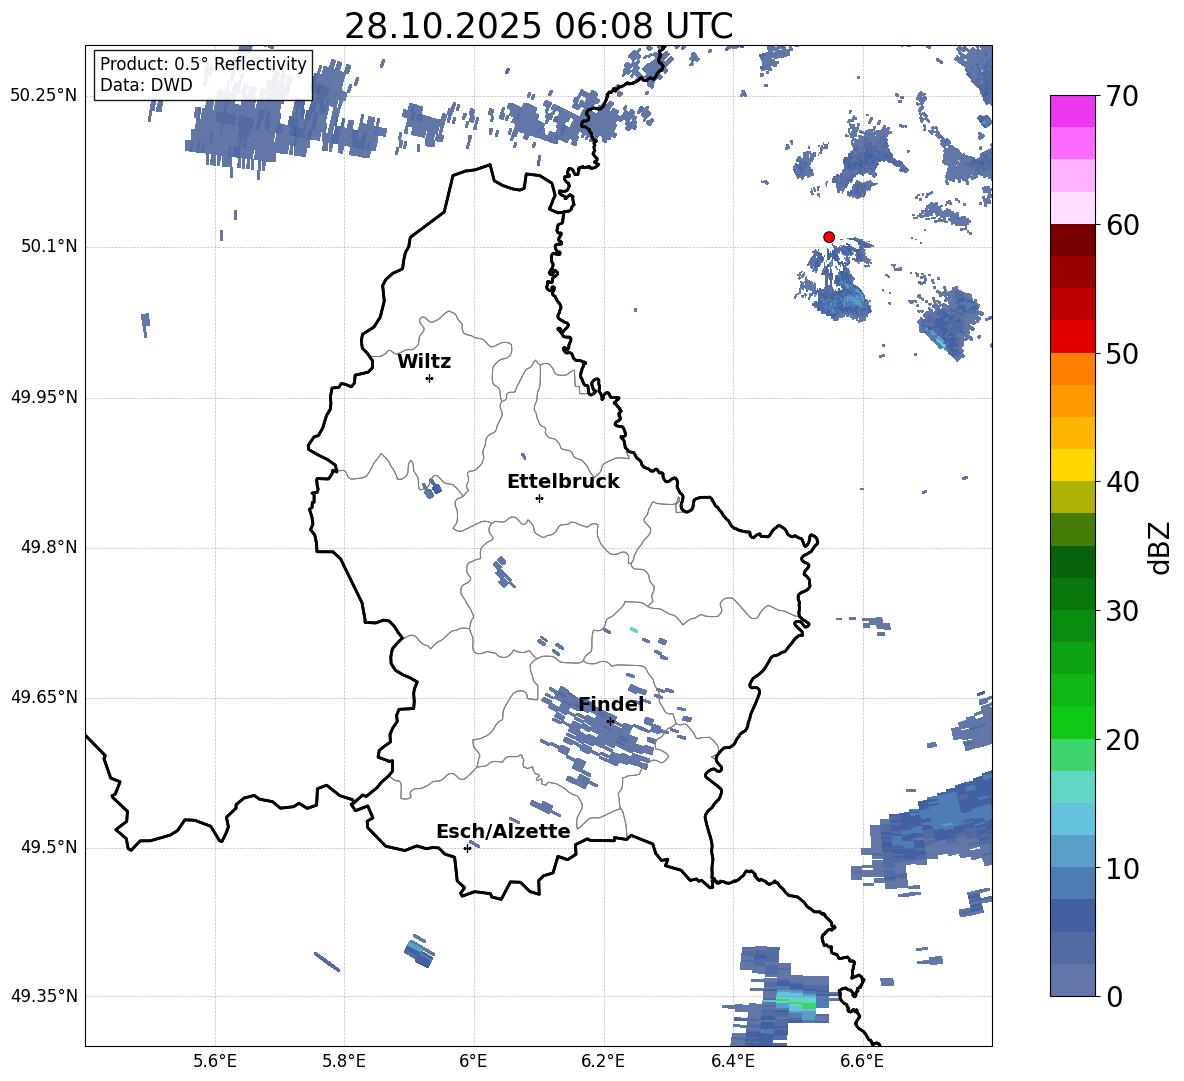
Task: Click the 6.2°E longitude label
Action: tap(603, 1061)
